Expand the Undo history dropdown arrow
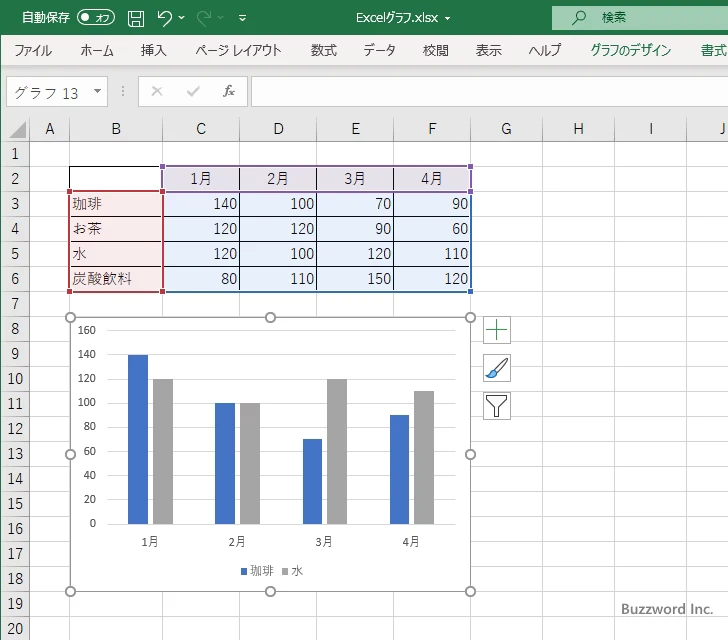The image size is (728, 640). 182,18
